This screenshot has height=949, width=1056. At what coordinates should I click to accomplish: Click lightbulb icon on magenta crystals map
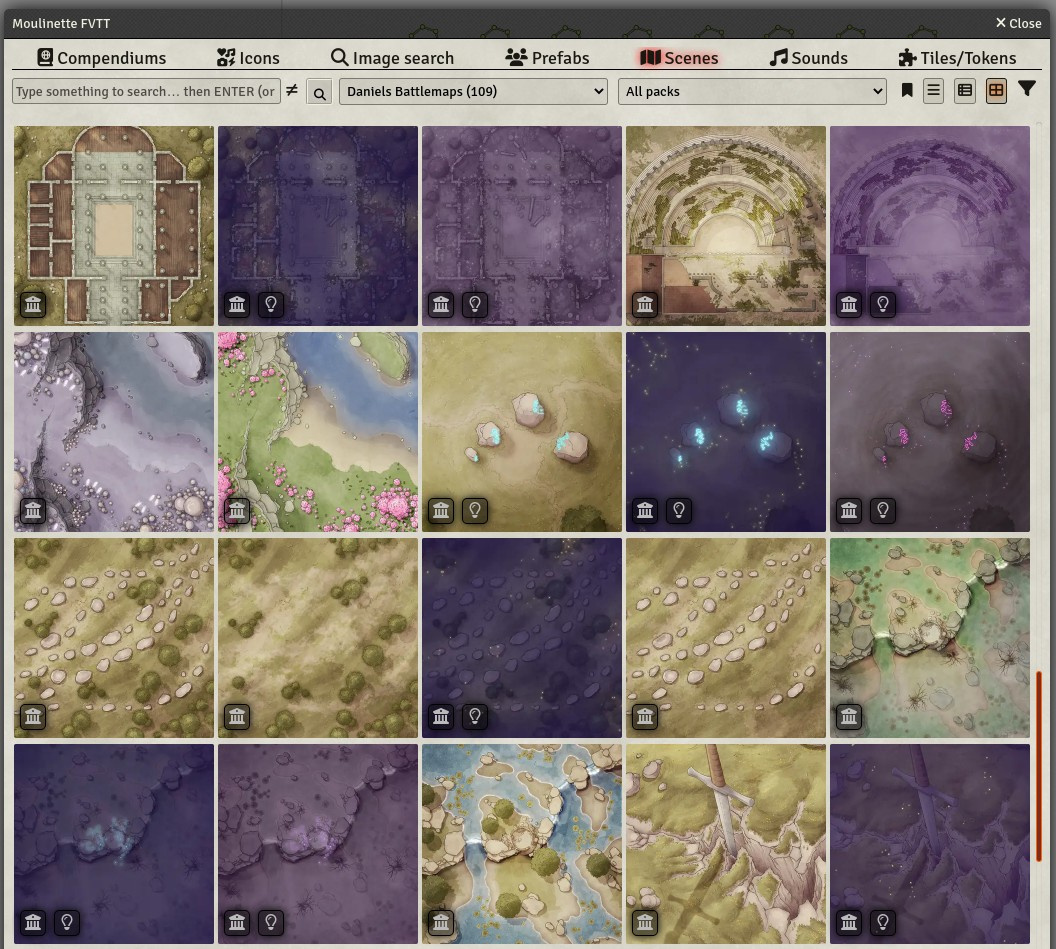coord(883,511)
